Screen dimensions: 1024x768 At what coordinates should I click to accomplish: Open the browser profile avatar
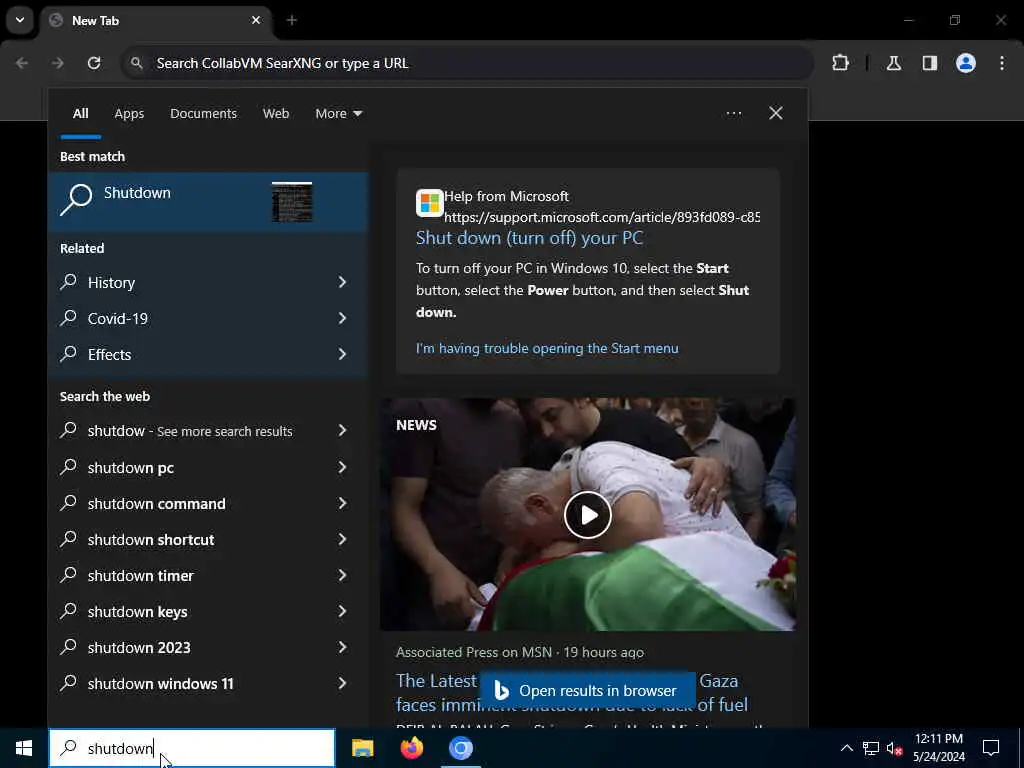click(966, 63)
